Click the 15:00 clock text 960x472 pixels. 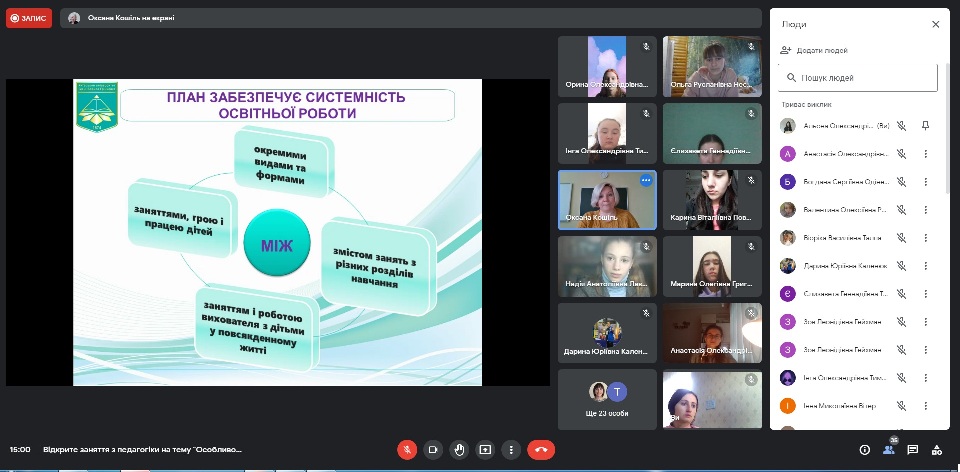pos(20,450)
